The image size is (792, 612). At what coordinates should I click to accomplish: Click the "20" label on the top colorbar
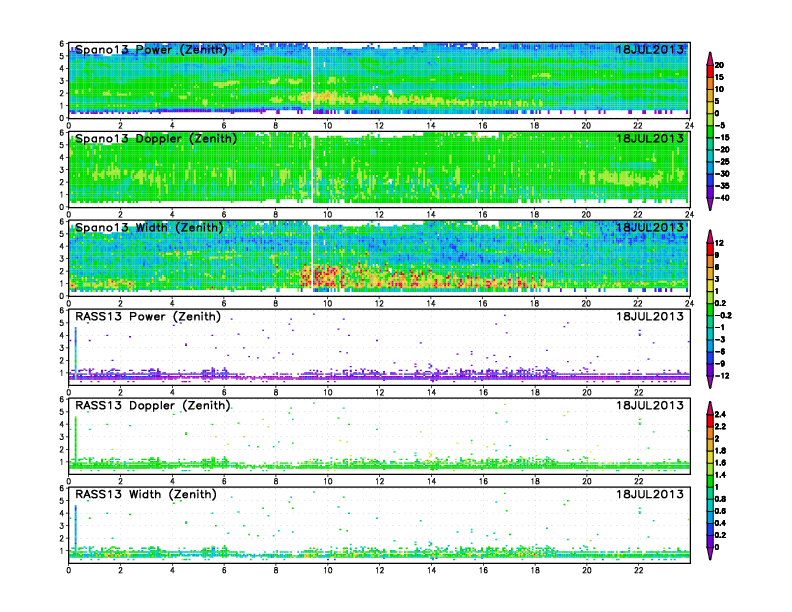tap(720, 65)
